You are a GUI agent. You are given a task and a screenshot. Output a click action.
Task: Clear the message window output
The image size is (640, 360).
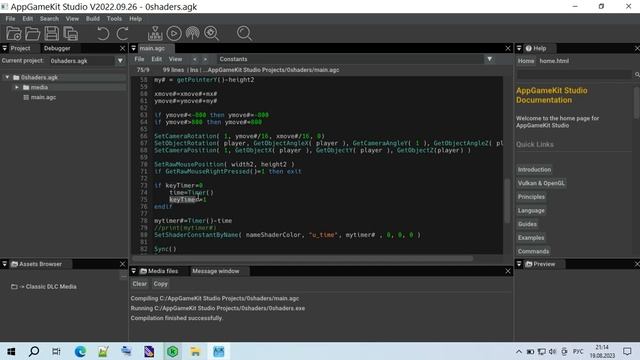[x=140, y=284]
